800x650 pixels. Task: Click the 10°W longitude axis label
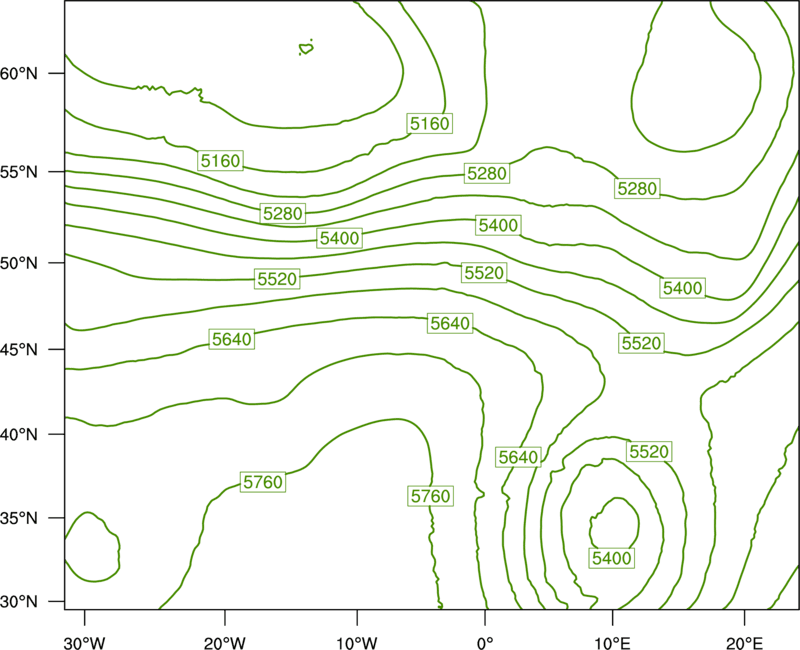357,643
